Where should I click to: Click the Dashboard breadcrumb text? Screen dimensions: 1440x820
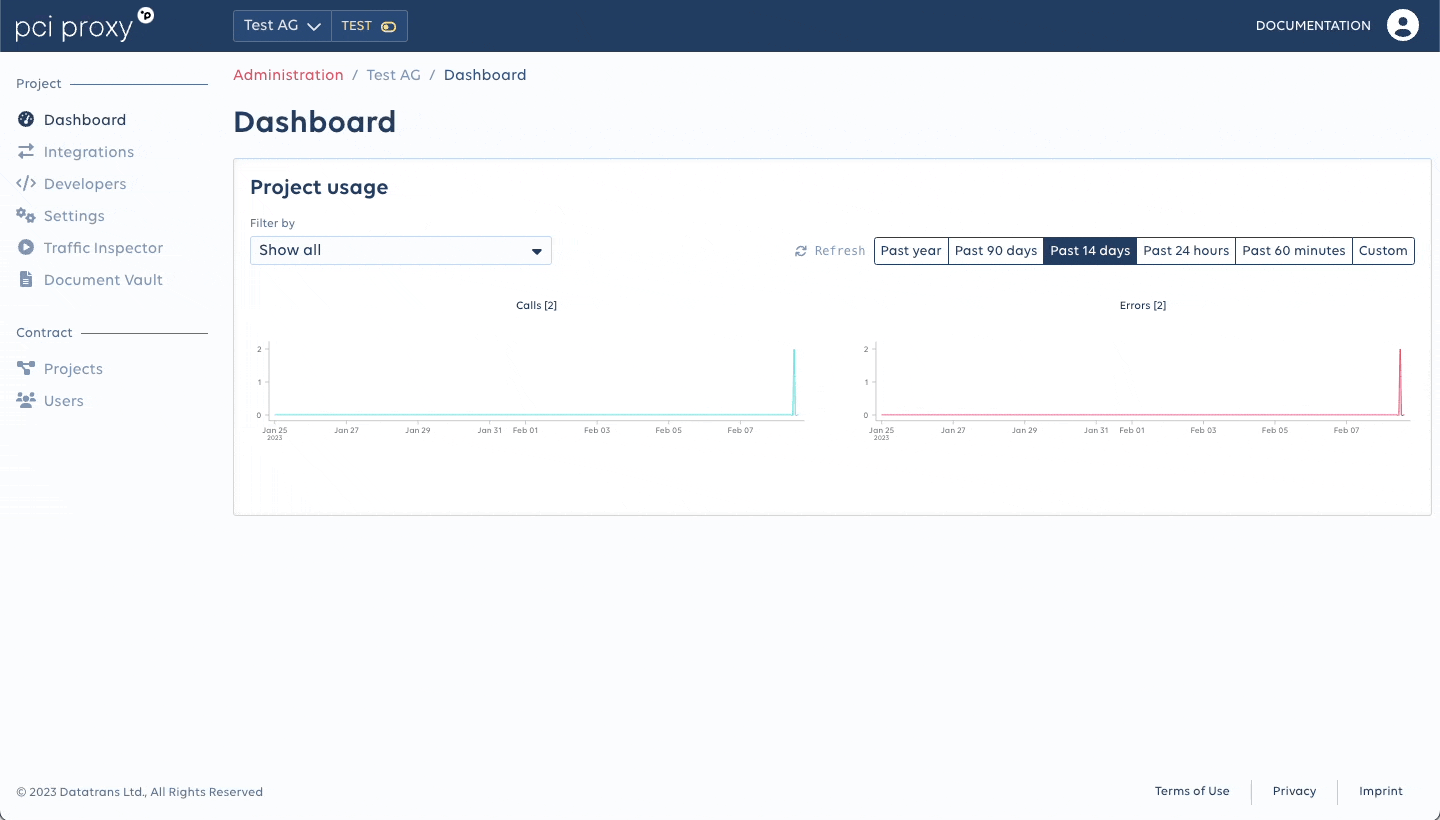[x=485, y=75]
